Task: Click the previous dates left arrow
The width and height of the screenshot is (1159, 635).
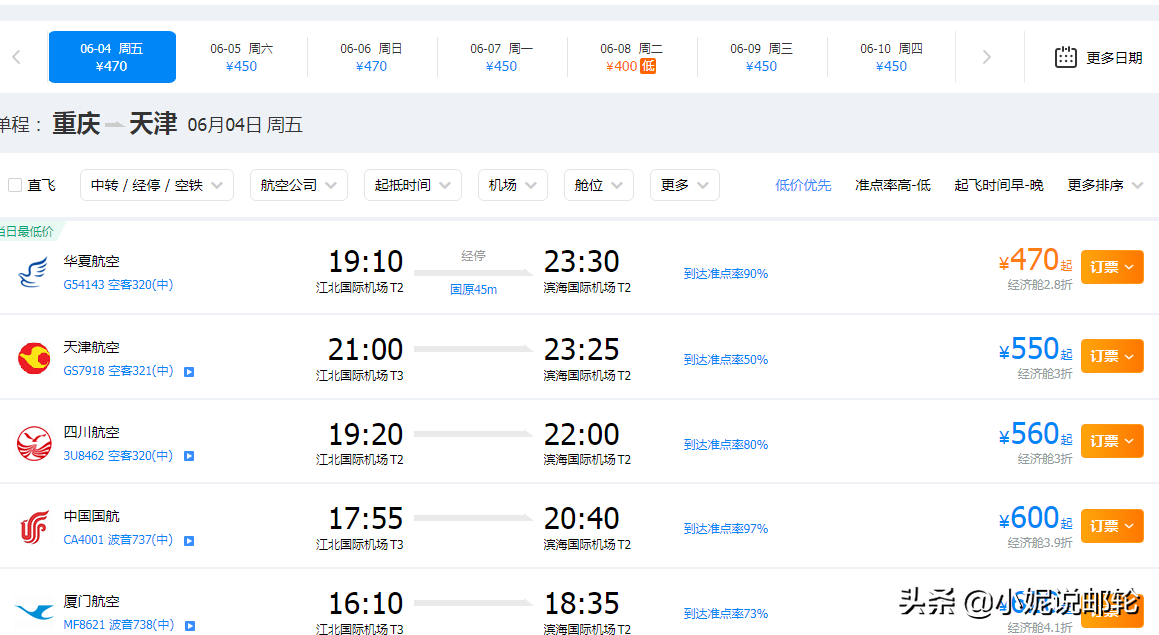Action: pos(16,57)
